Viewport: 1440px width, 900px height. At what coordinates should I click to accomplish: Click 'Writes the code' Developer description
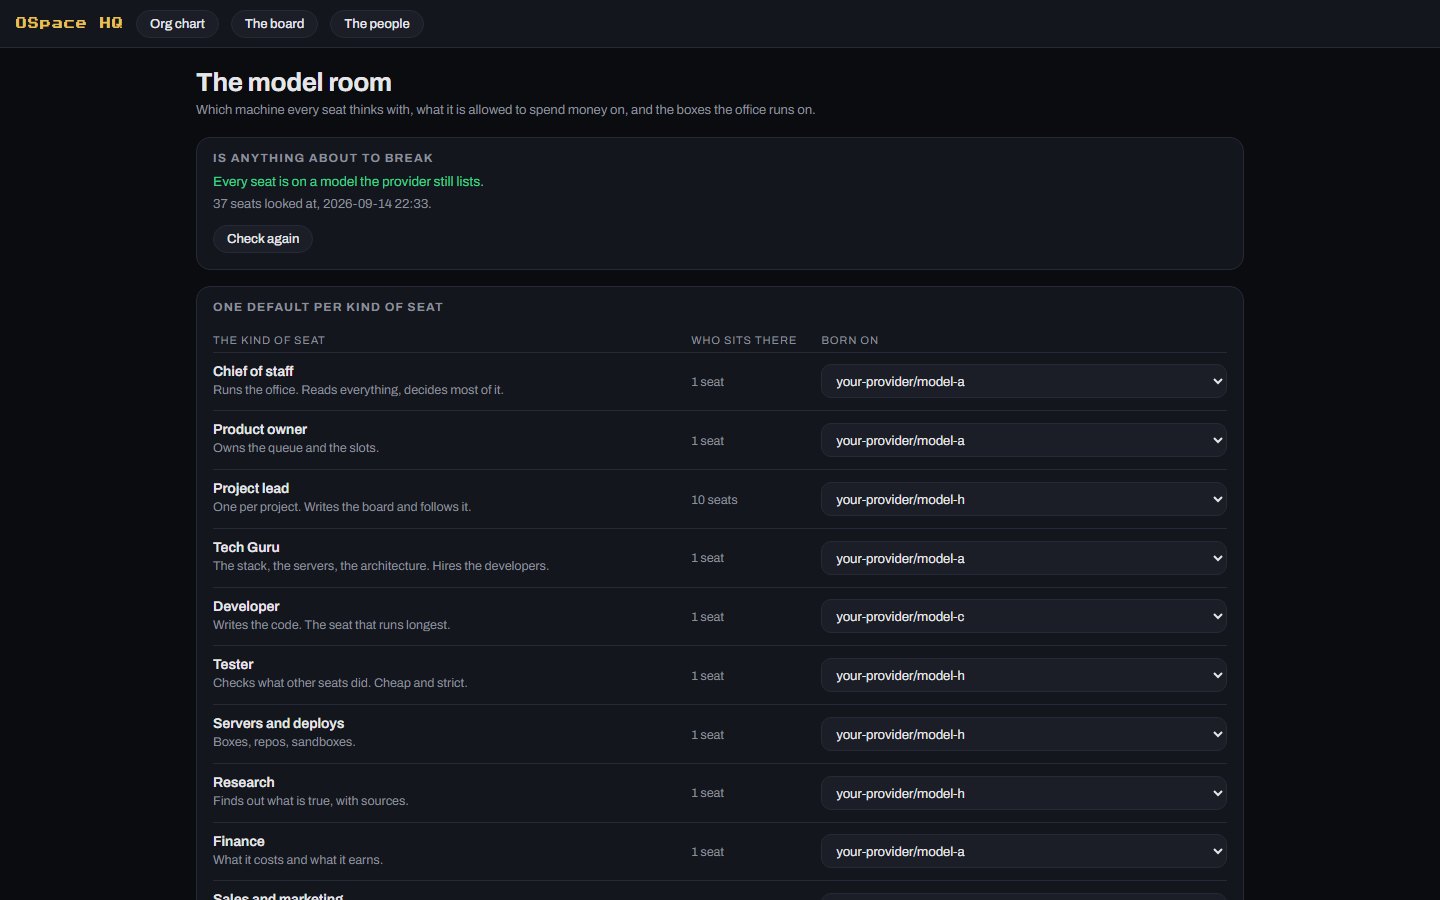332,625
